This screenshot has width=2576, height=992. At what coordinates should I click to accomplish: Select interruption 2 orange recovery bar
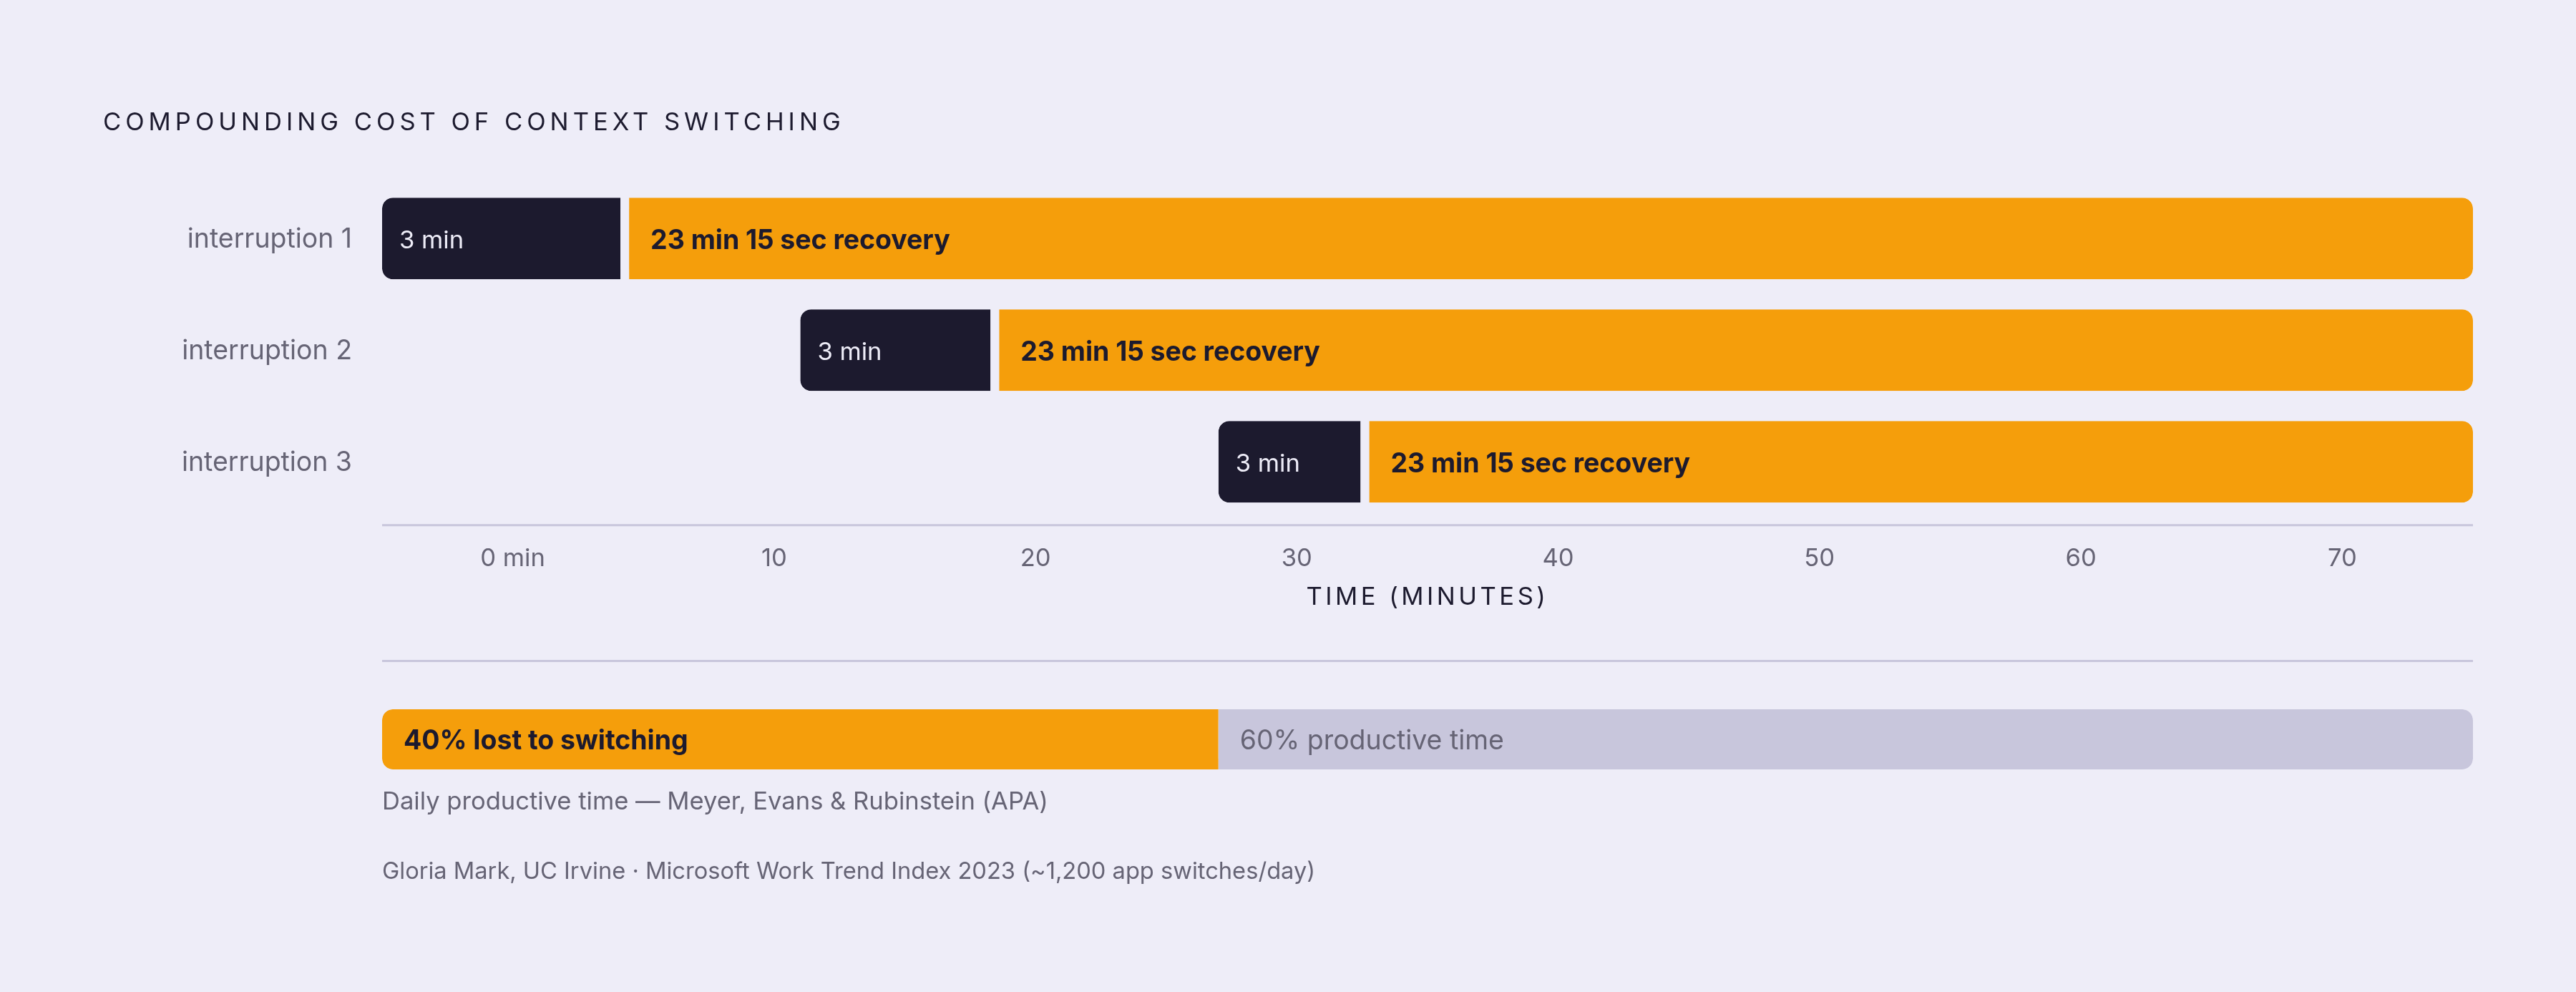point(1735,350)
